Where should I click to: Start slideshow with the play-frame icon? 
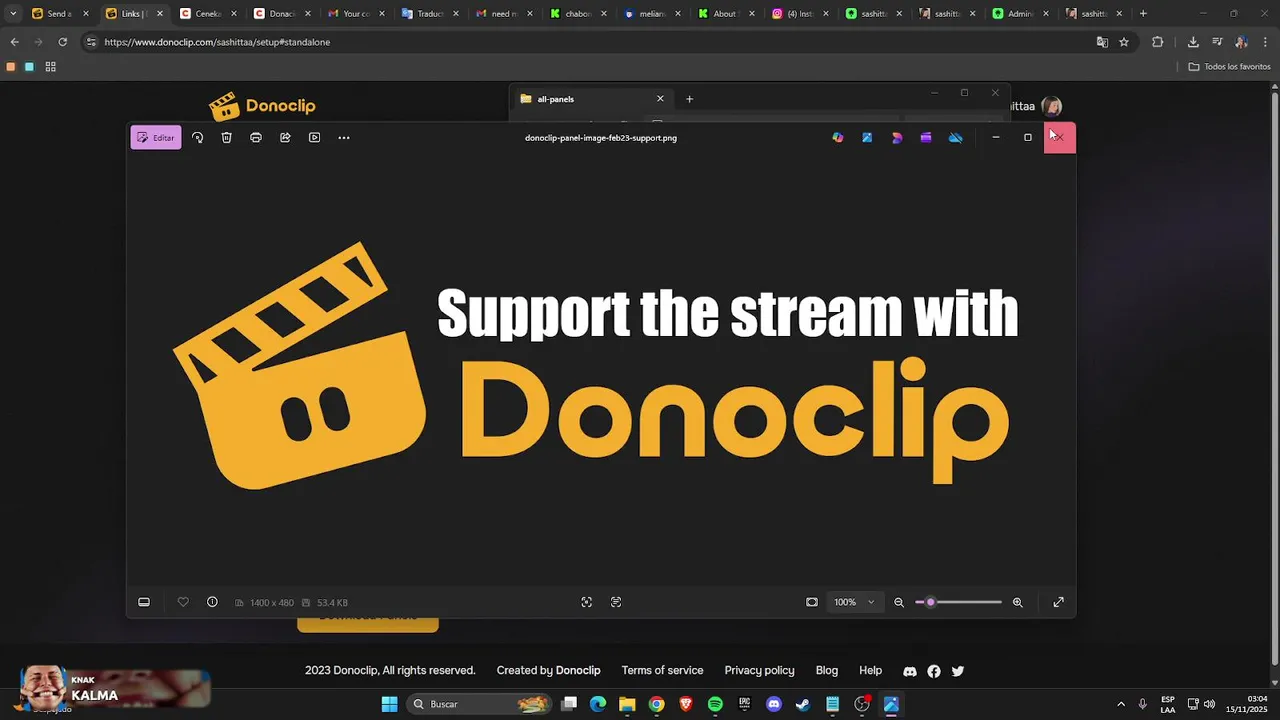314,137
